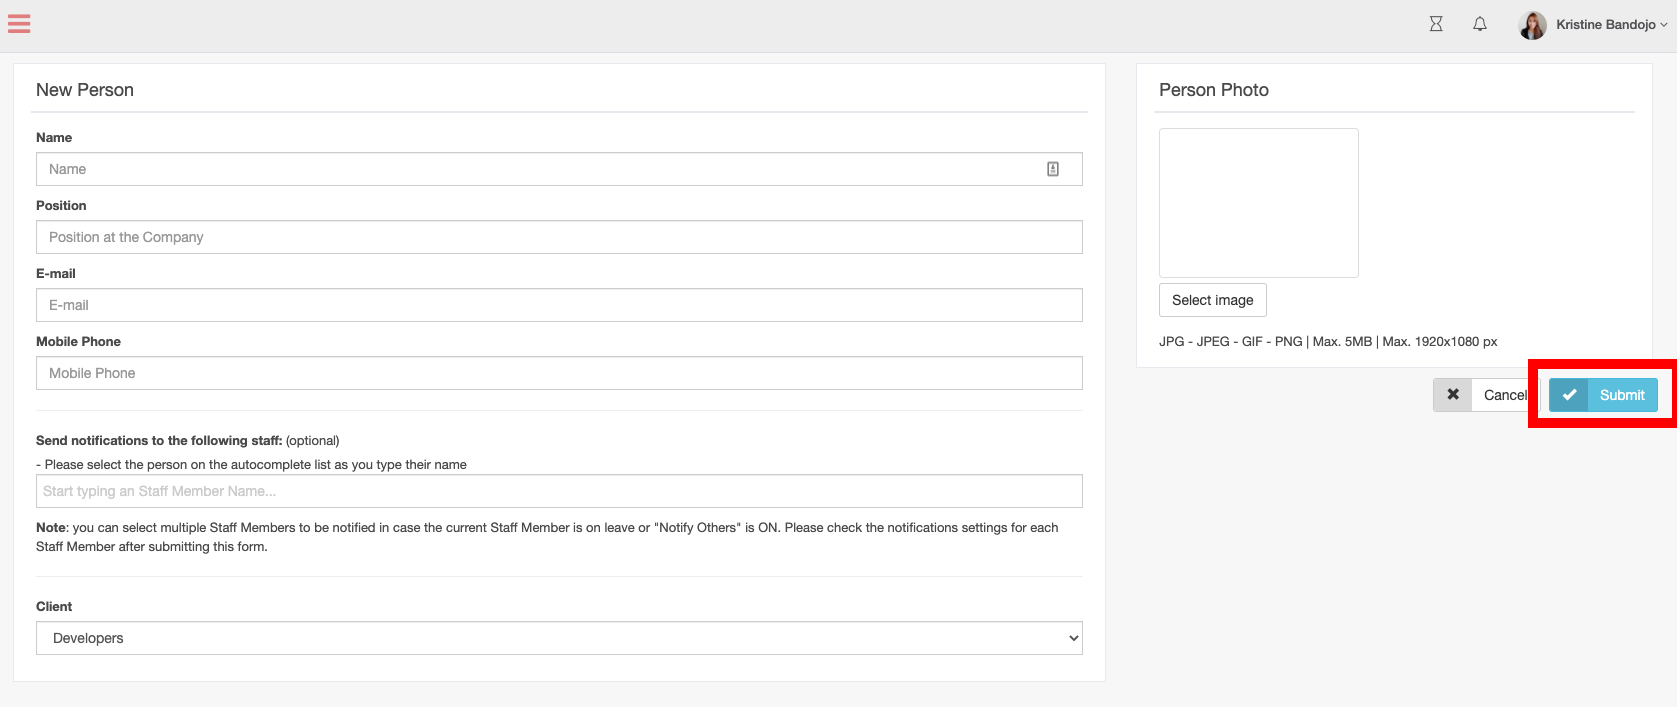This screenshot has width=1677, height=707.
Task: Focus the Staff Member Name autocomplete field
Action: point(559,491)
